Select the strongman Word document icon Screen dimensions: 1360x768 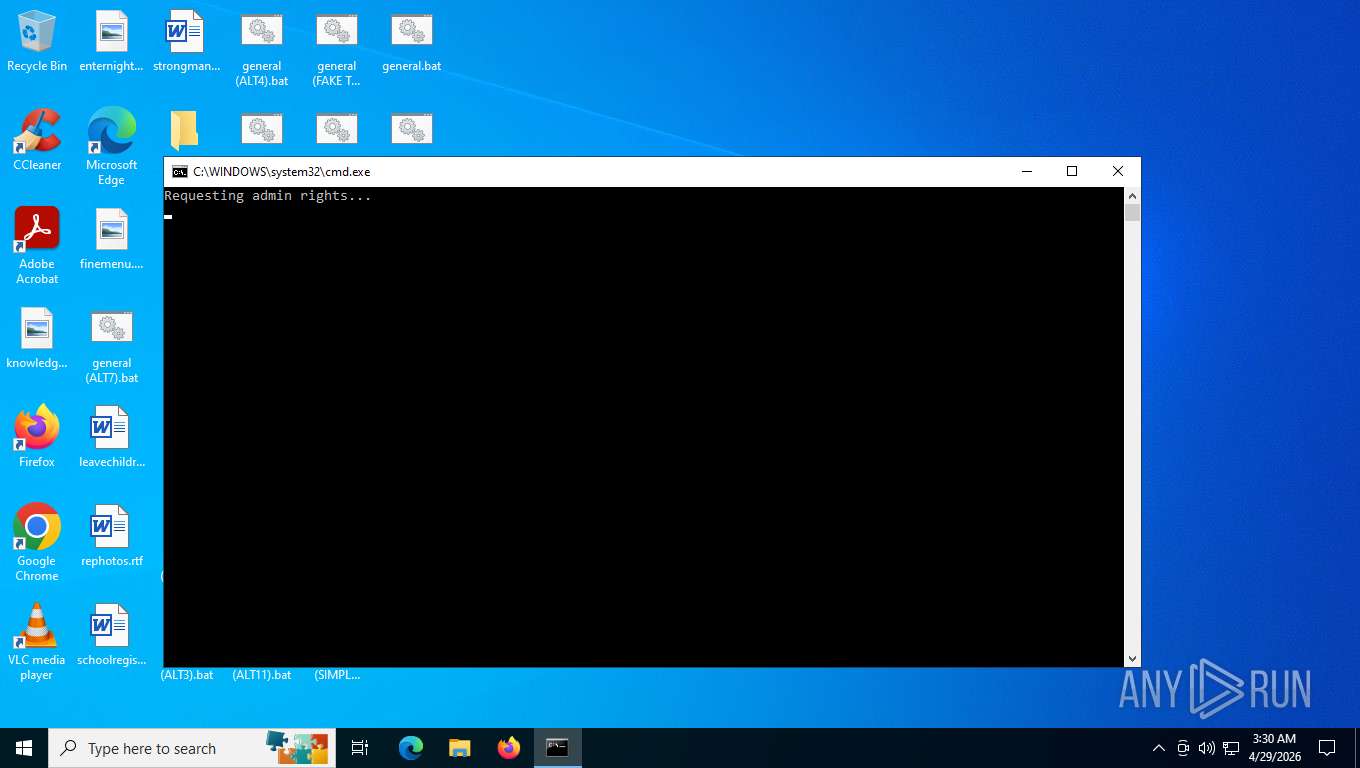[186, 42]
